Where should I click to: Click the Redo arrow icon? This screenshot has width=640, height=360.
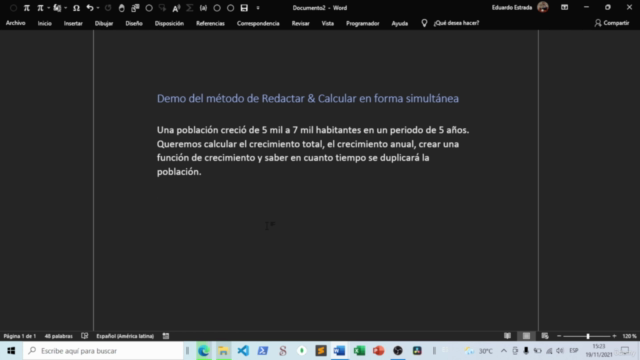(x=108, y=8)
